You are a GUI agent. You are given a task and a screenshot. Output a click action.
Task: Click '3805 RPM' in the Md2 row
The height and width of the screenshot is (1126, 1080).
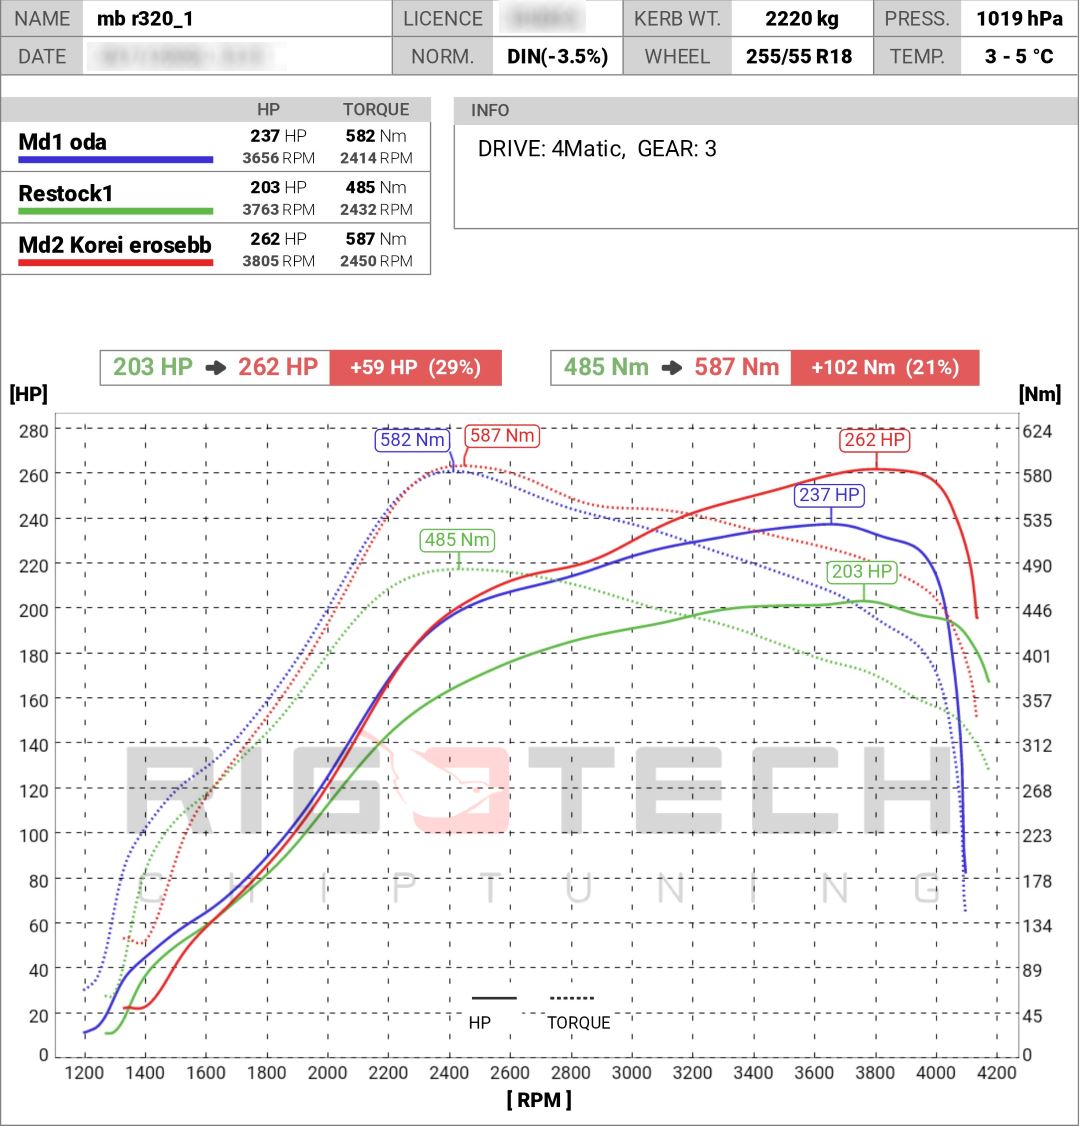coord(279,261)
